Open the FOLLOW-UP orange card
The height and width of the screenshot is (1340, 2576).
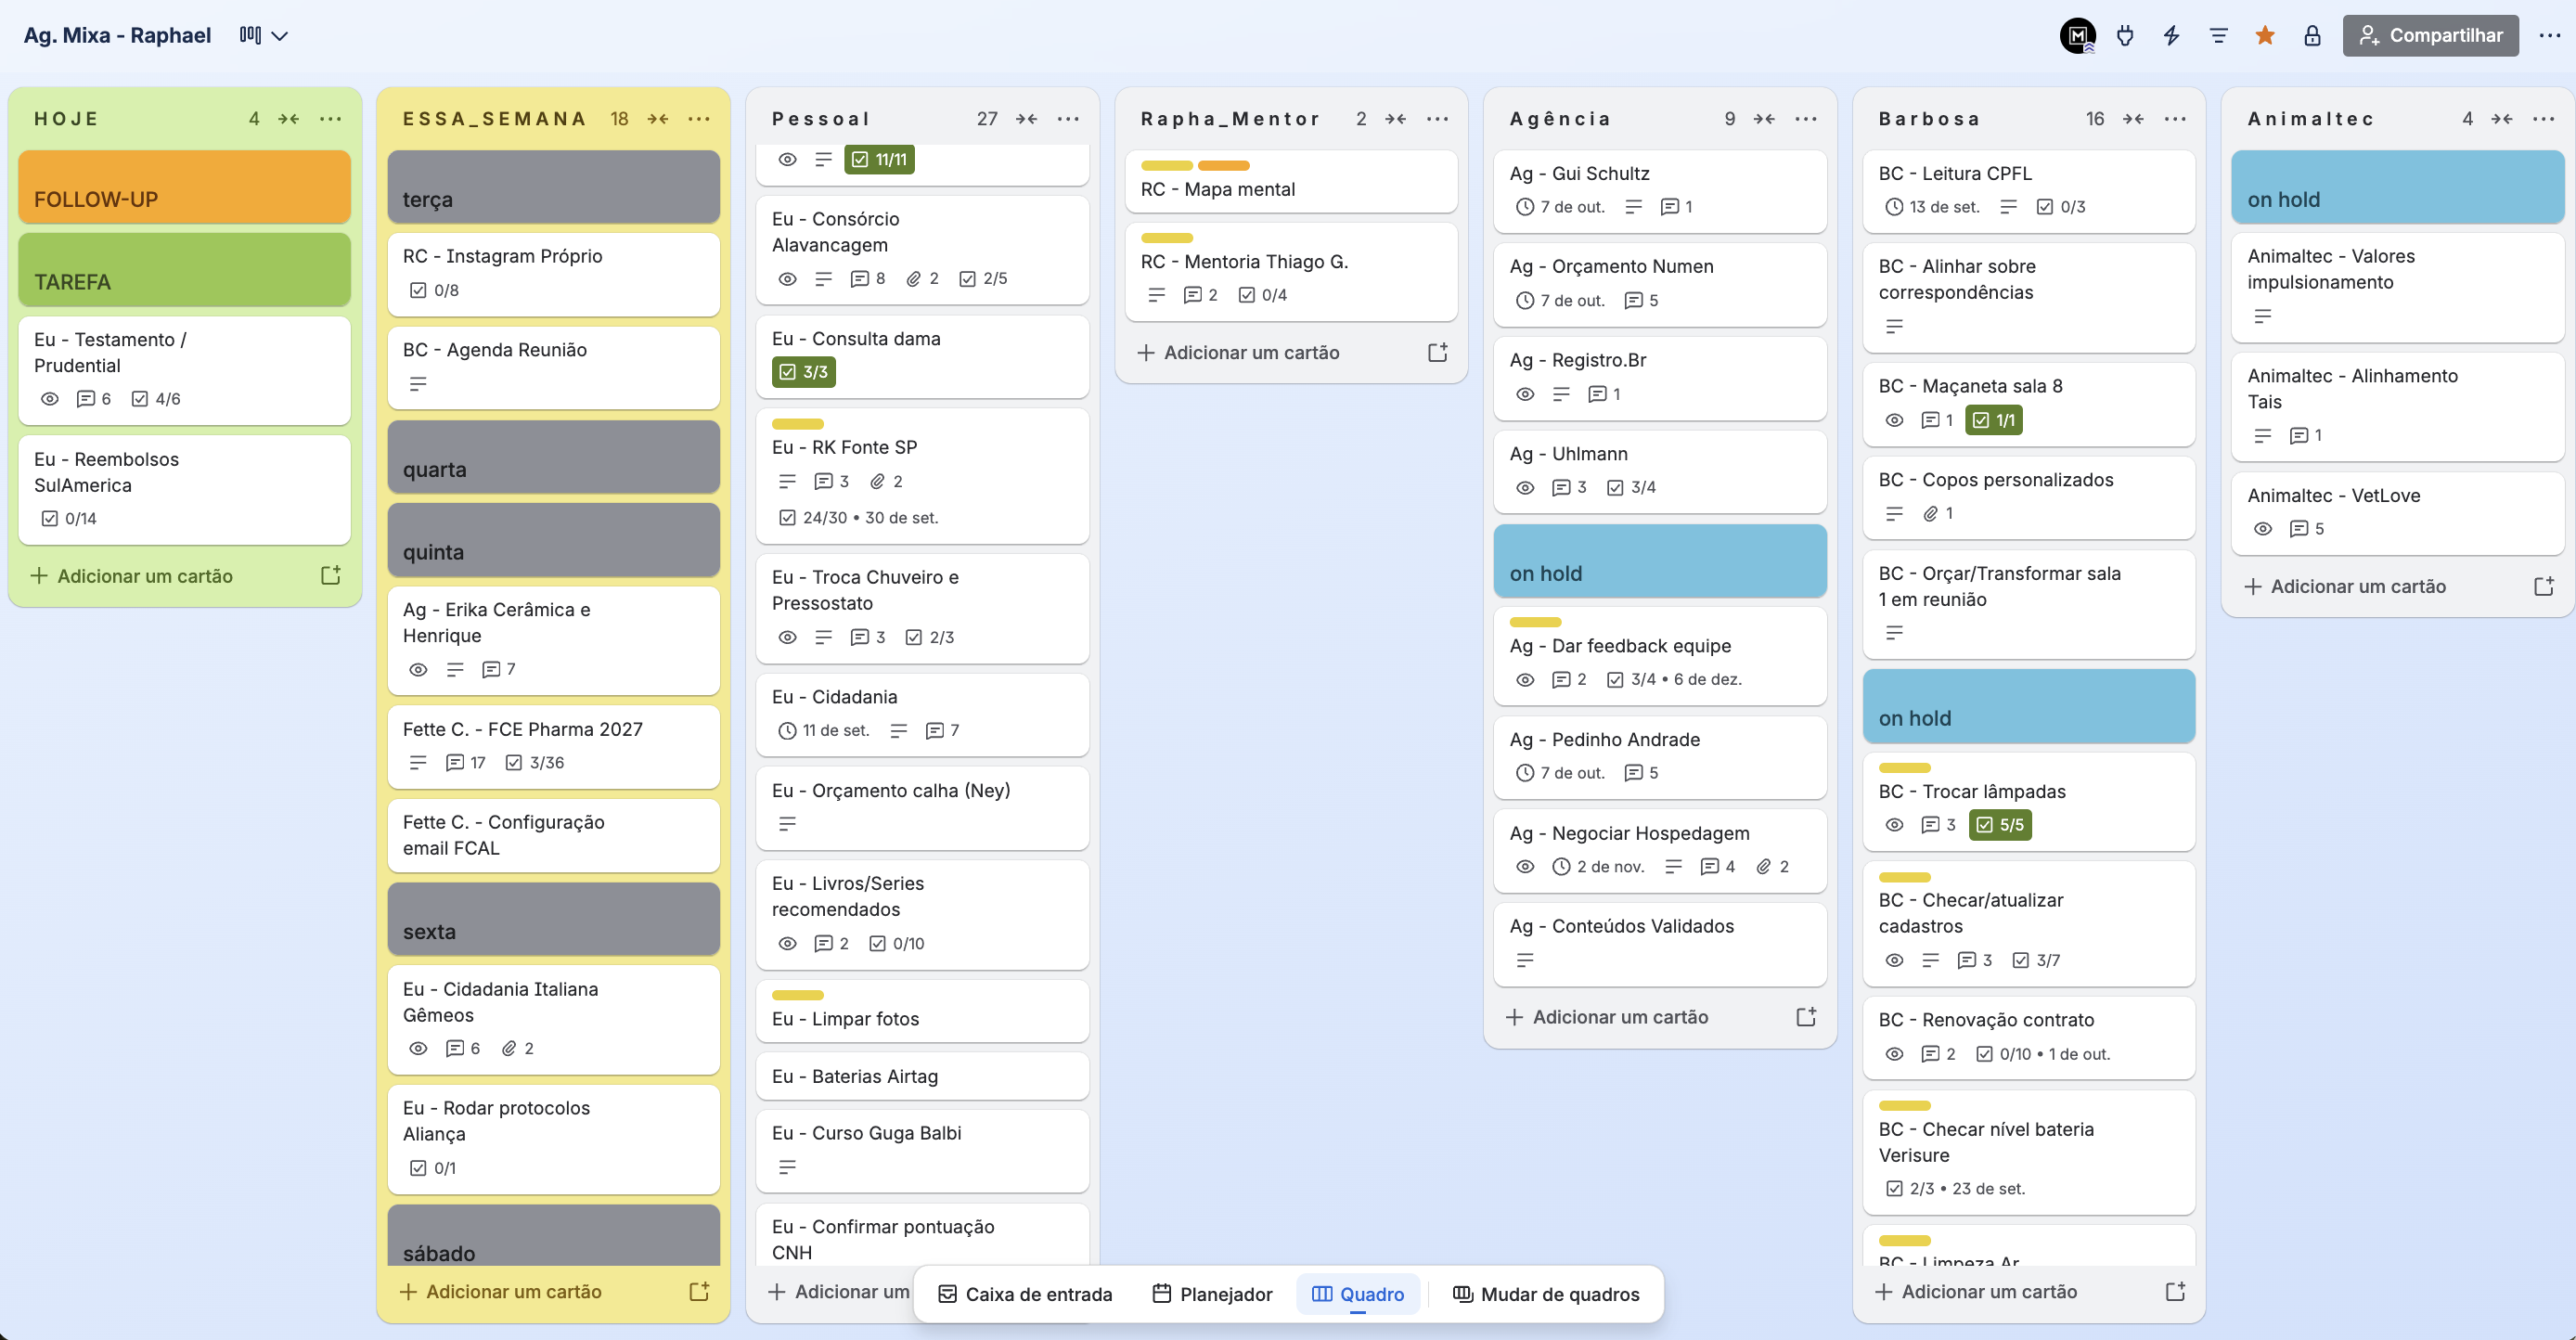click(185, 187)
